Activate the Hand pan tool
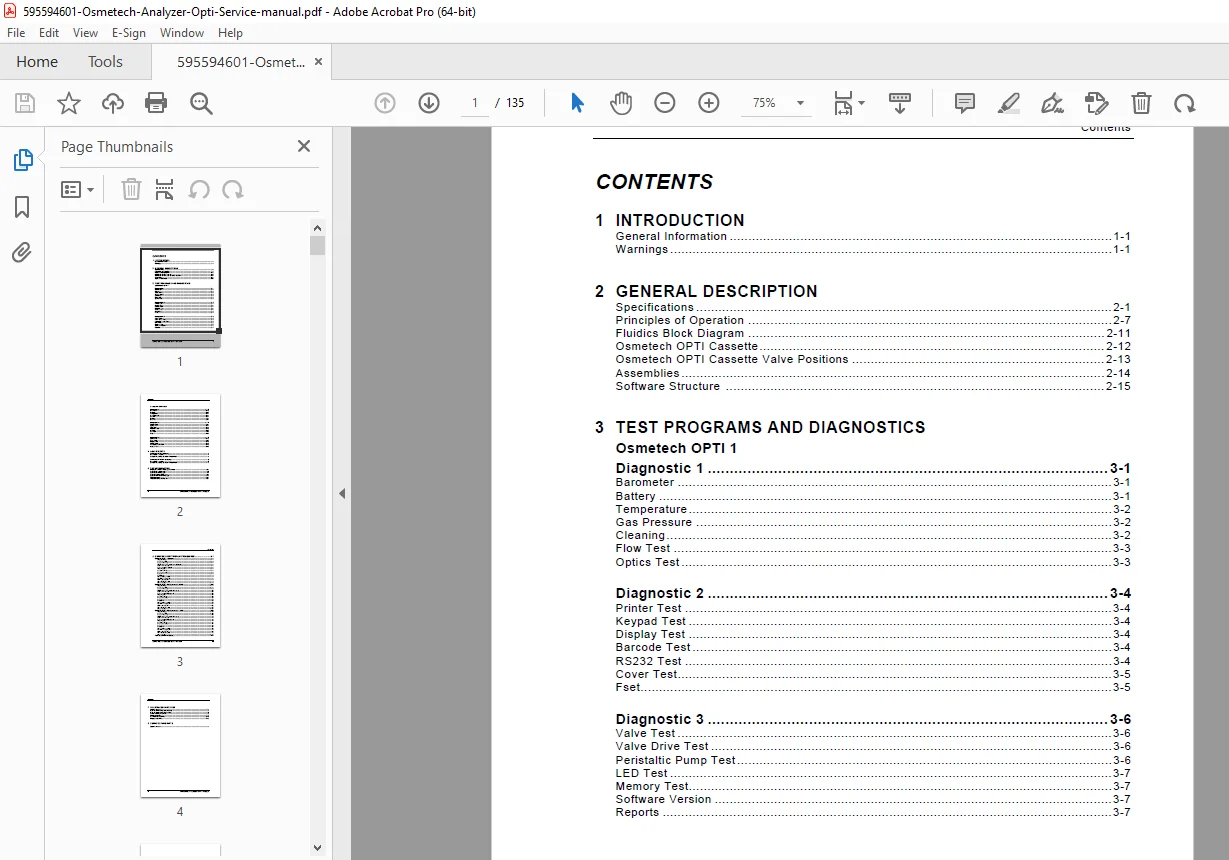This screenshot has width=1229, height=860. click(621, 103)
